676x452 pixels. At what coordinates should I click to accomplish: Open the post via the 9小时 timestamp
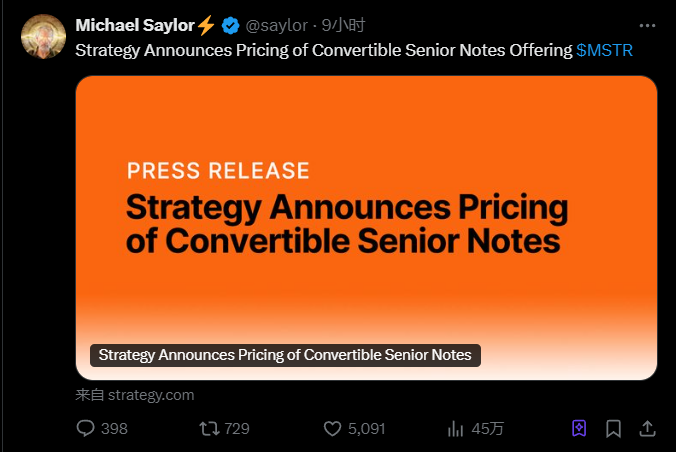[x=343, y=25]
